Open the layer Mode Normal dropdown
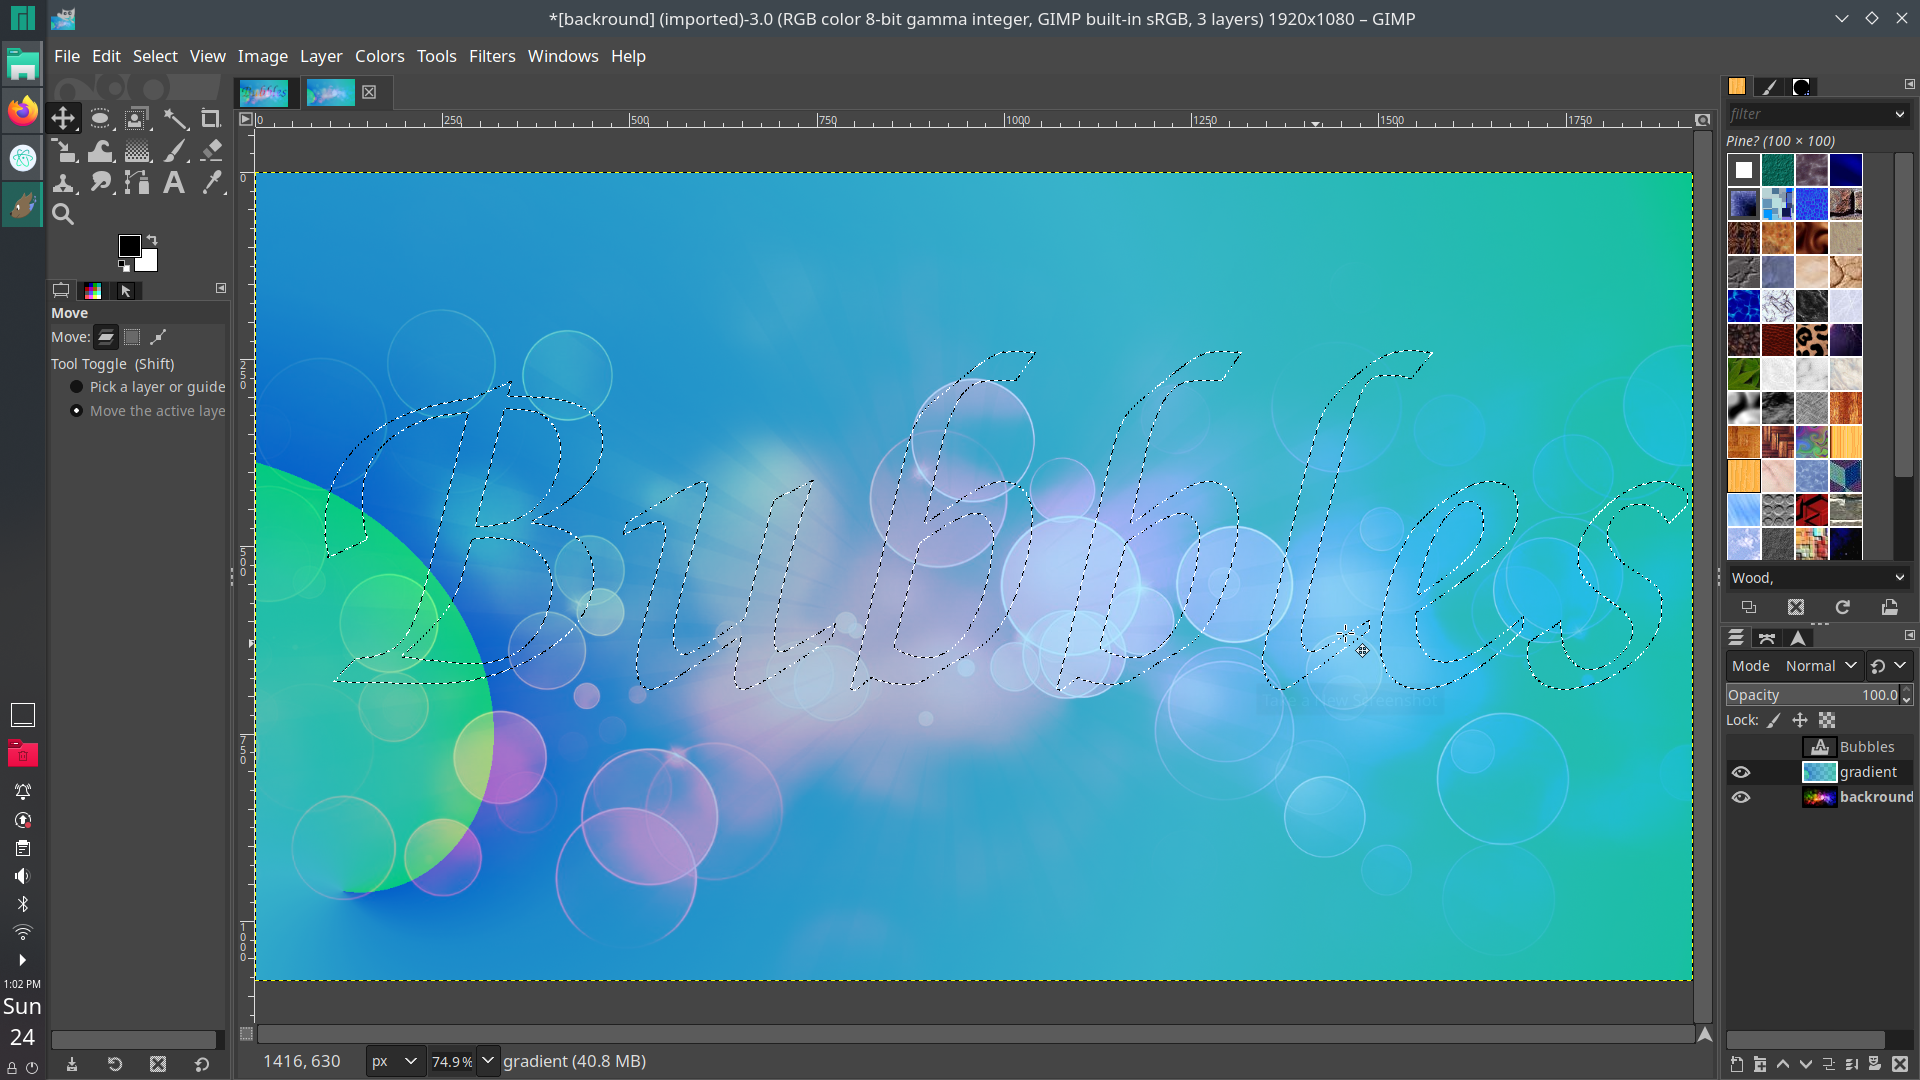This screenshot has height=1080, width=1920. (x=1821, y=666)
